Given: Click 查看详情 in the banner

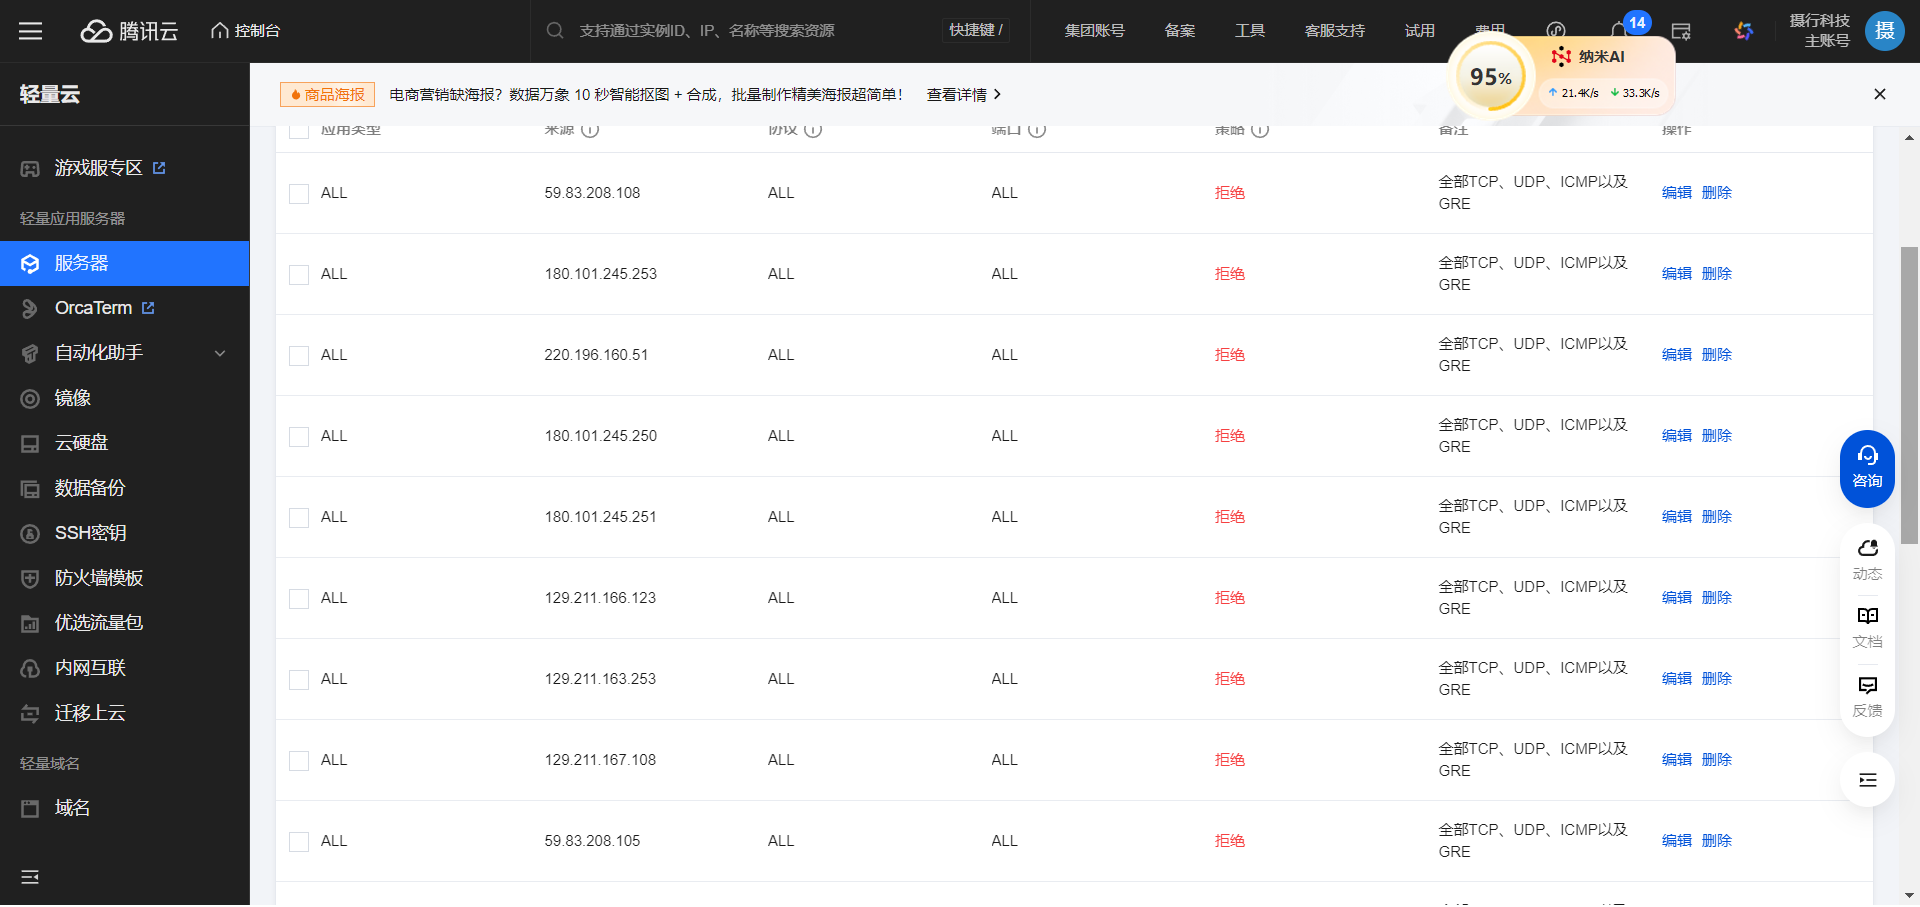Looking at the screenshot, I should (964, 95).
